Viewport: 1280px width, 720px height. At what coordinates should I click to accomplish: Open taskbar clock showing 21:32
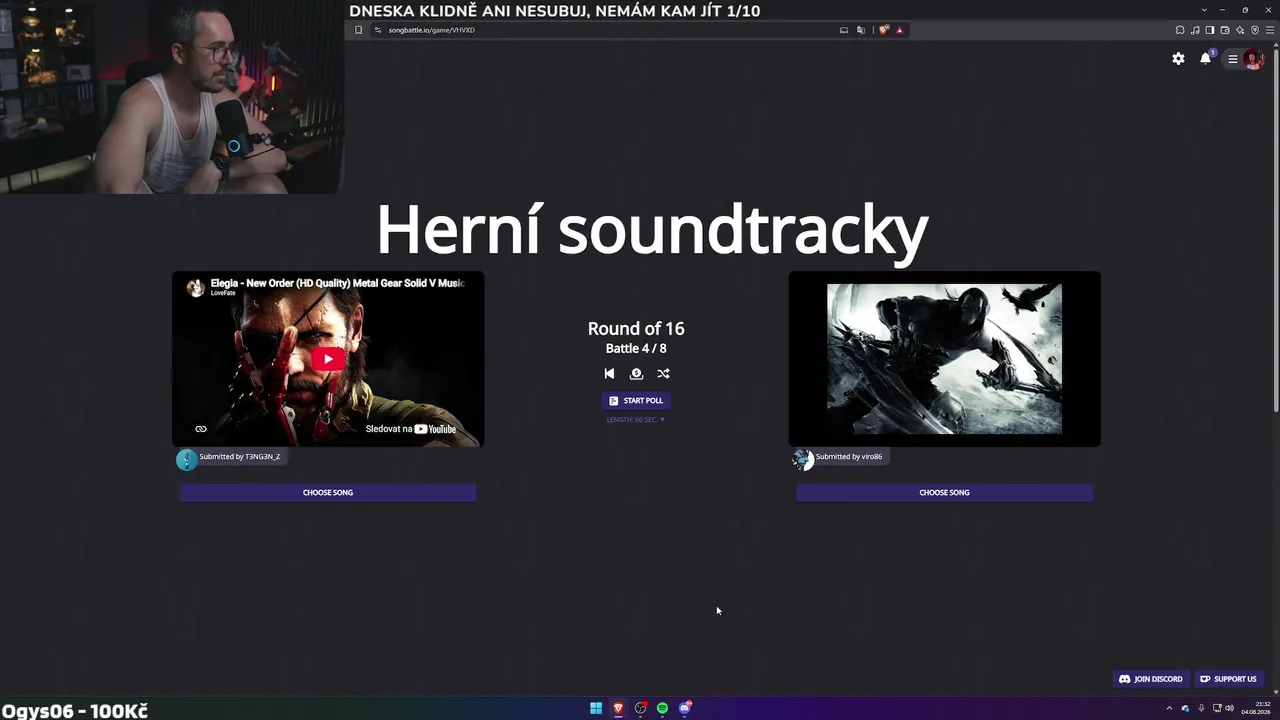[x=1255, y=708]
